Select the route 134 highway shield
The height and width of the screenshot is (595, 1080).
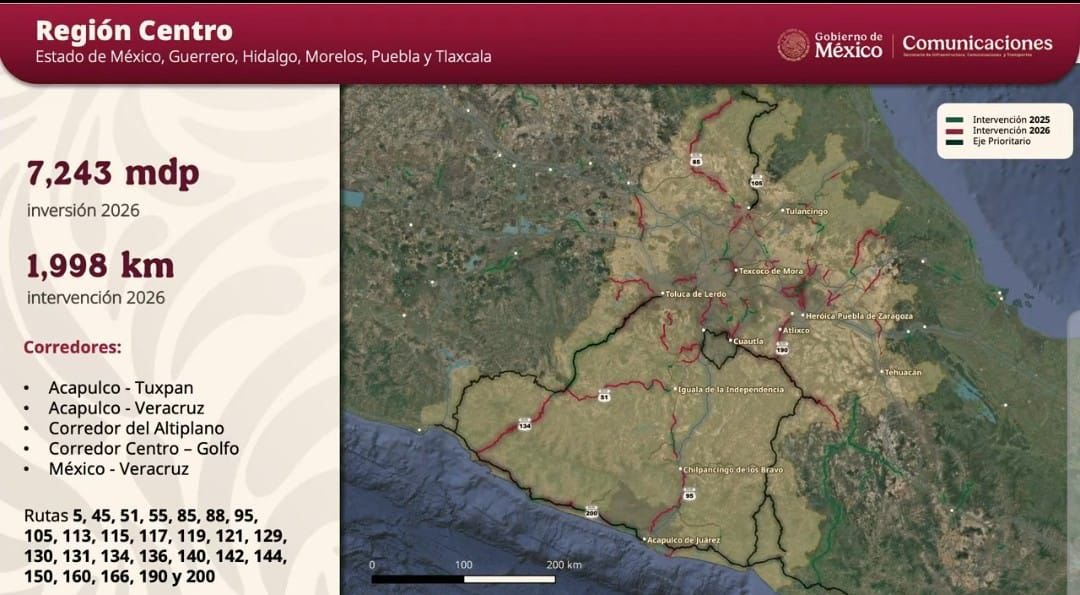pyautogui.click(x=524, y=426)
